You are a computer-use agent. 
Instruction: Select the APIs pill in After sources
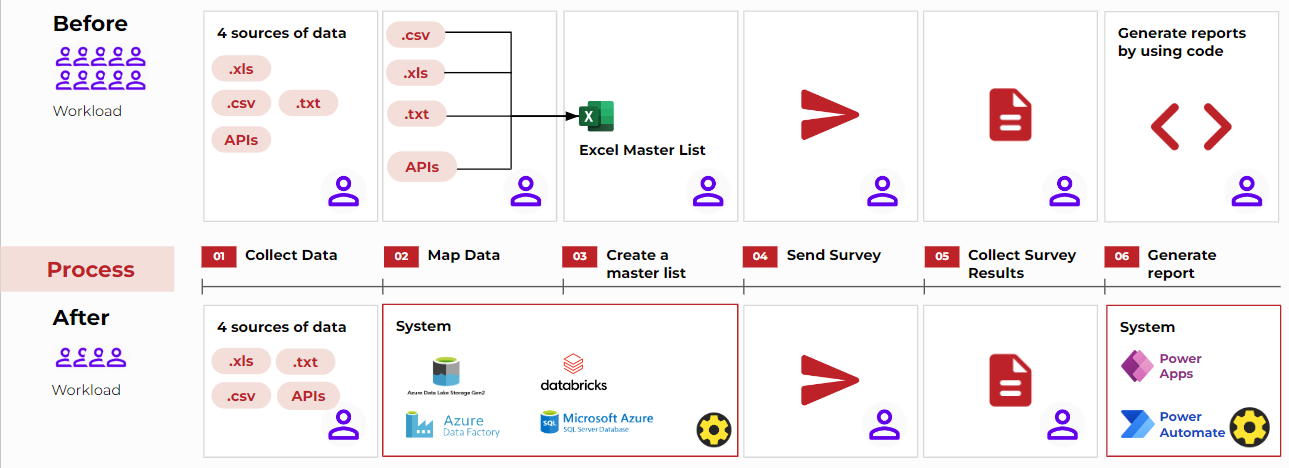(x=308, y=396)
